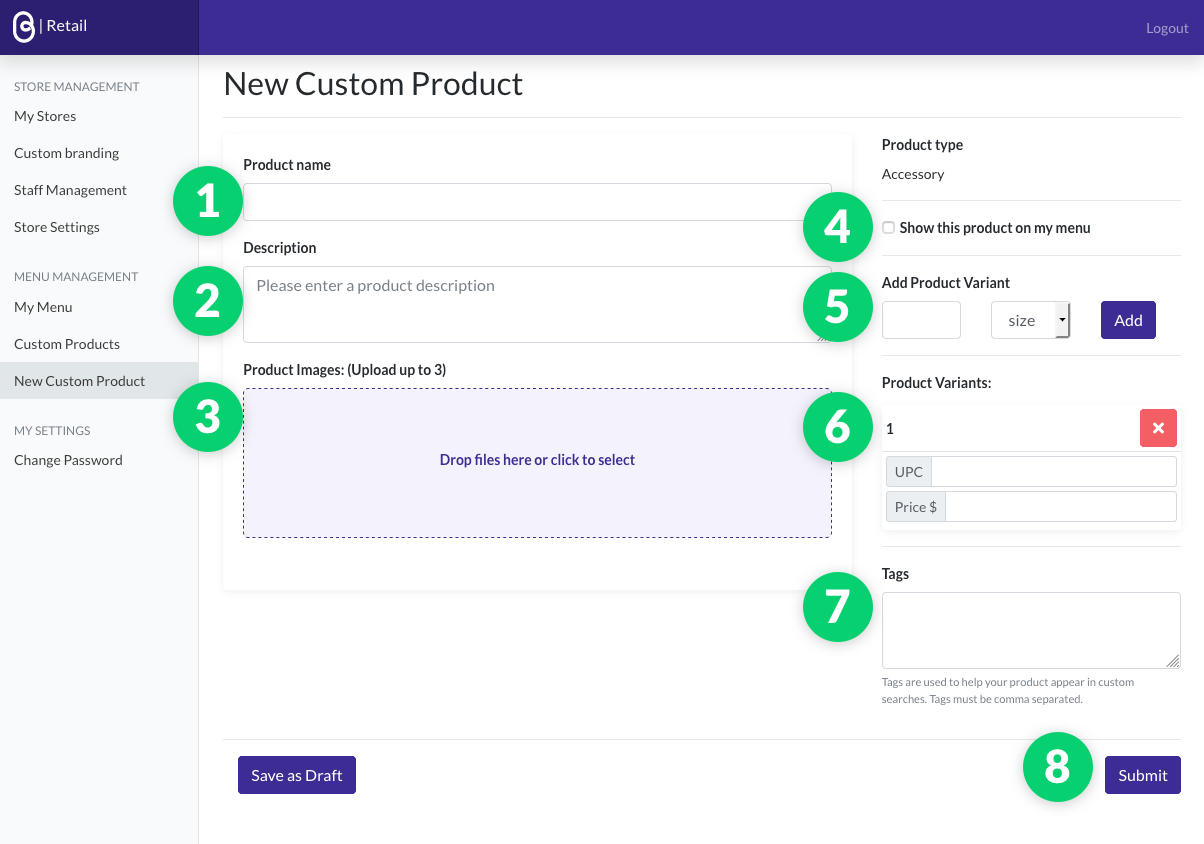Enable Show this product on my menu
The width and height of the screenshot is (1204, 844).
click(x=888, y=228)
